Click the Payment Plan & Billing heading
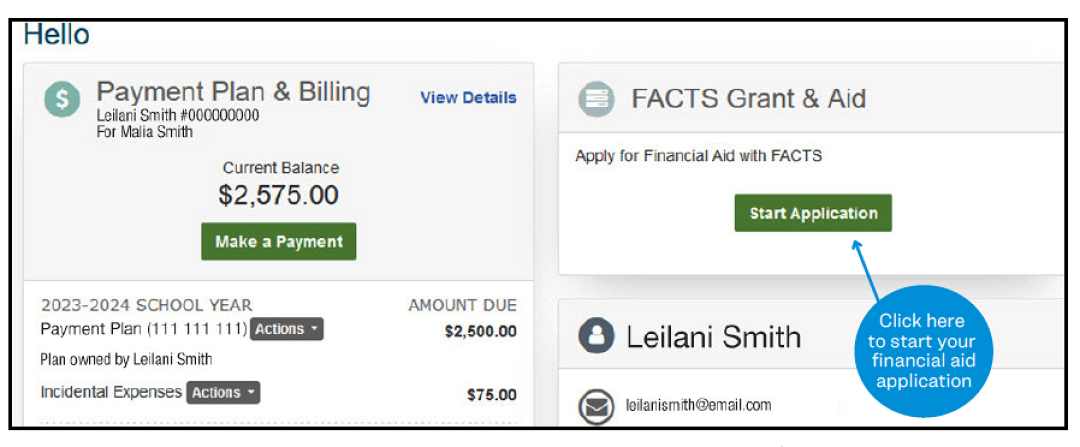Image resolution: width=1080 pixels, height=447 pixels. (233, 93)
